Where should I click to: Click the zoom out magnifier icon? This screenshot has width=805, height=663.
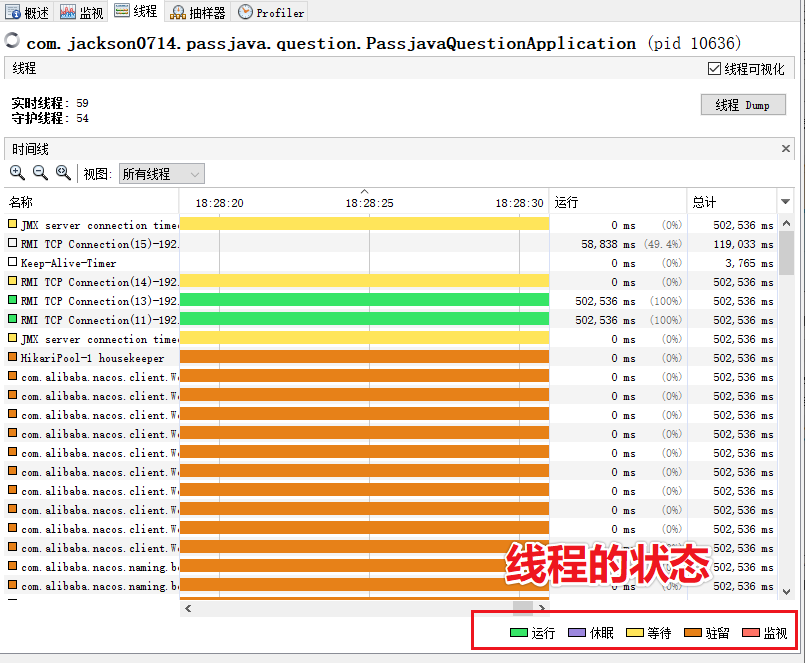pos(40,173)
